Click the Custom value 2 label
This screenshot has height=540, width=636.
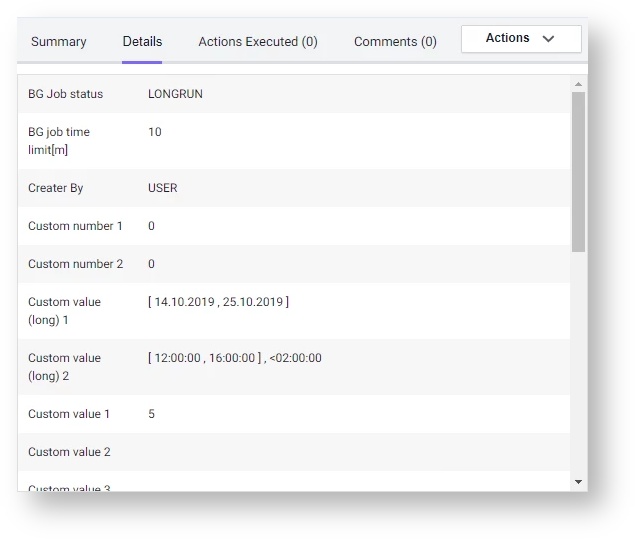click(69, 452)
